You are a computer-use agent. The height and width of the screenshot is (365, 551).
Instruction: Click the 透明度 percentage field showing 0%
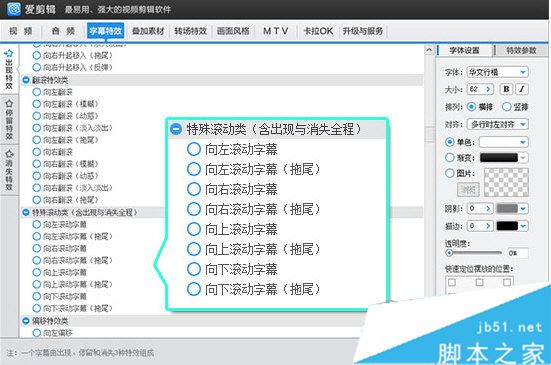click(x=518, y=253)
